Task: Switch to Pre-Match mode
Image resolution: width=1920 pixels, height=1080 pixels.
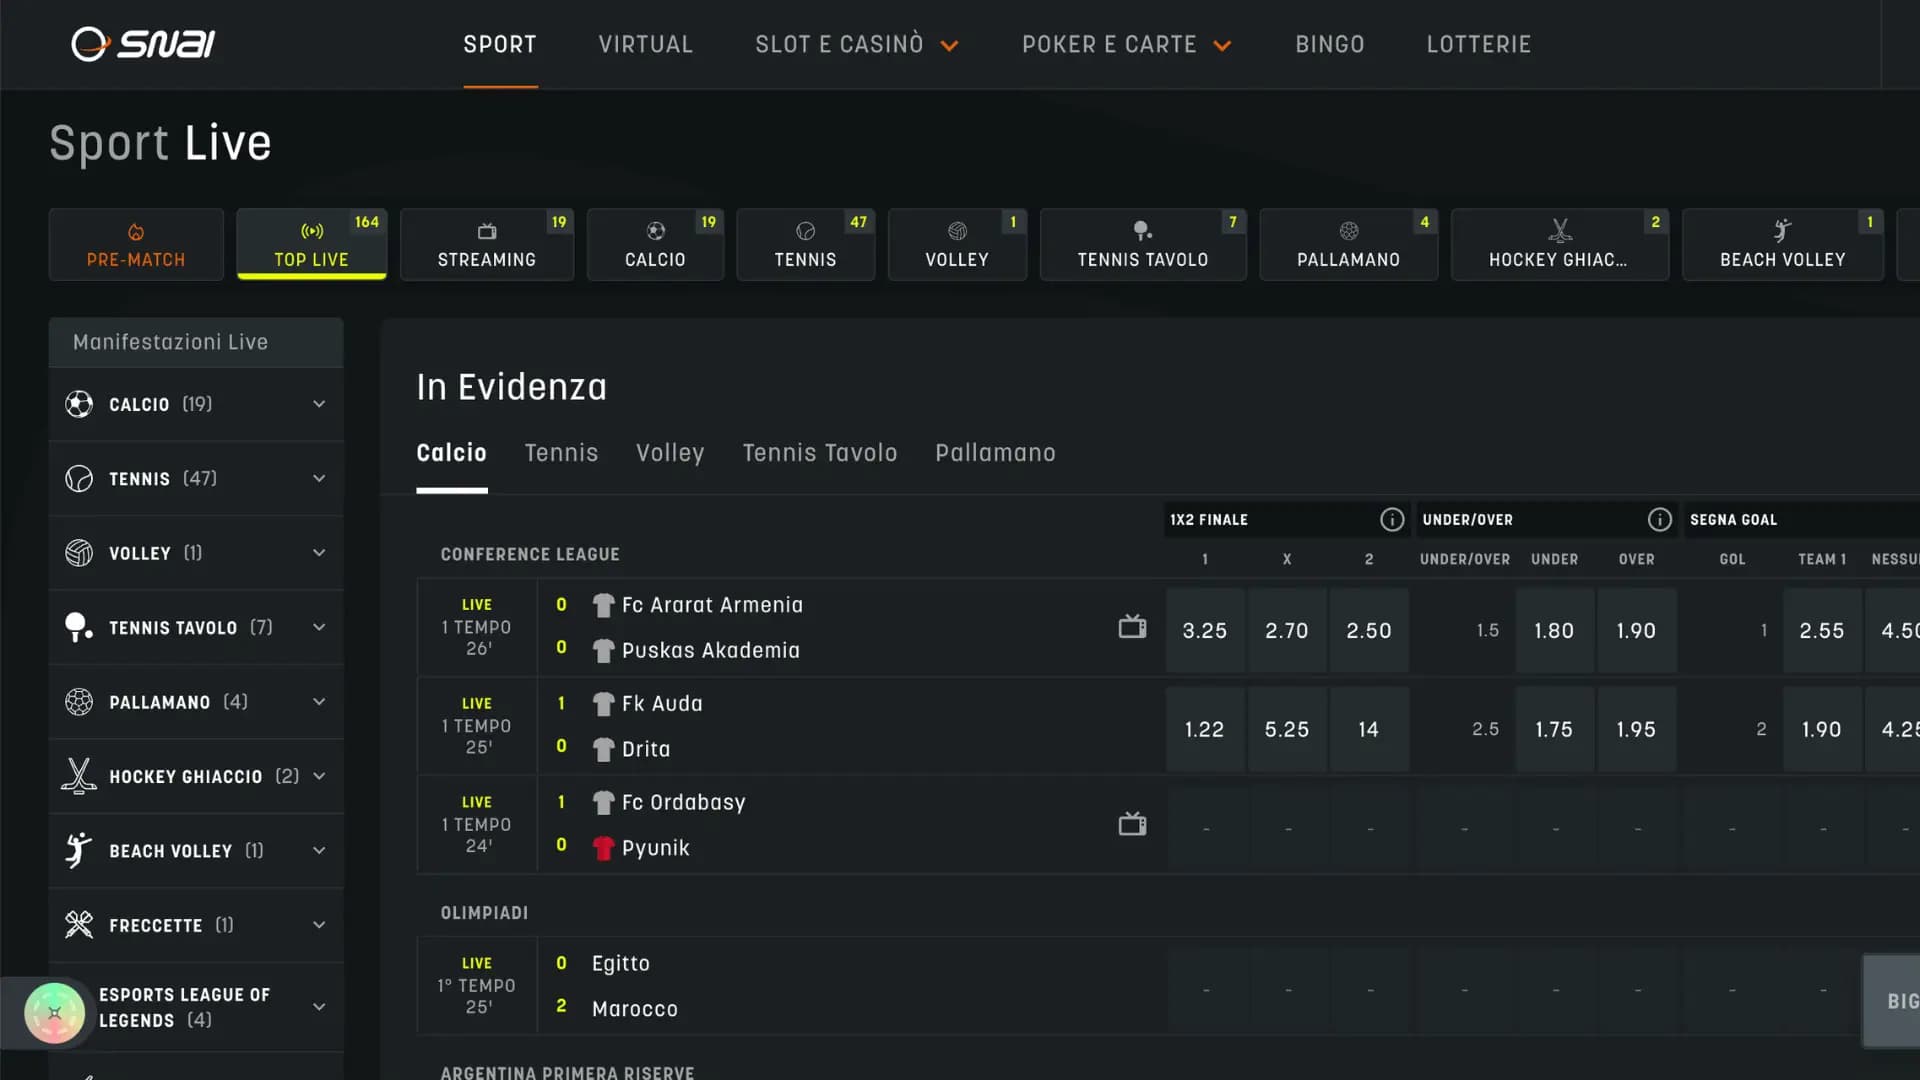Action: click(136, 244)
